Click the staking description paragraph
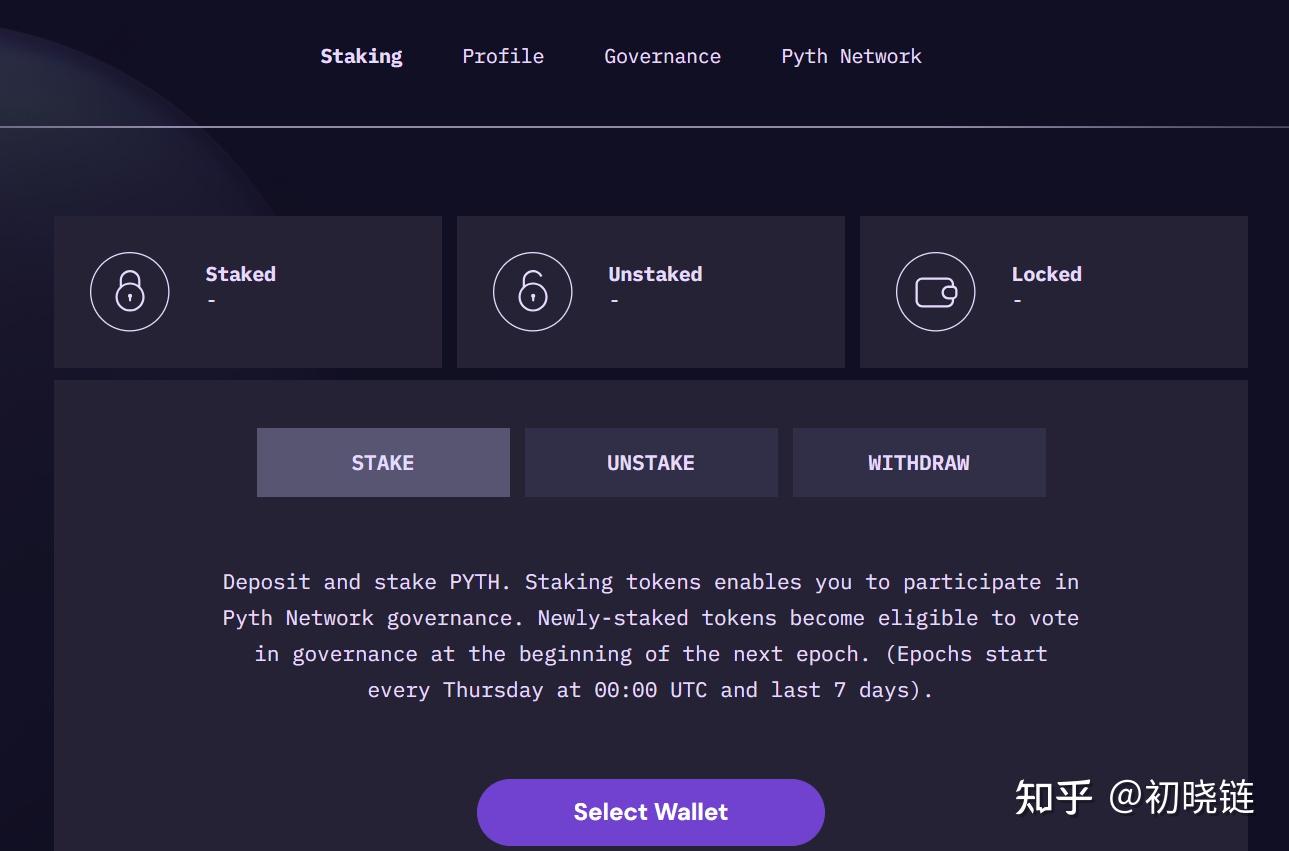The height and width of the screenshot is (851, 1289). [x=651, y=636]
